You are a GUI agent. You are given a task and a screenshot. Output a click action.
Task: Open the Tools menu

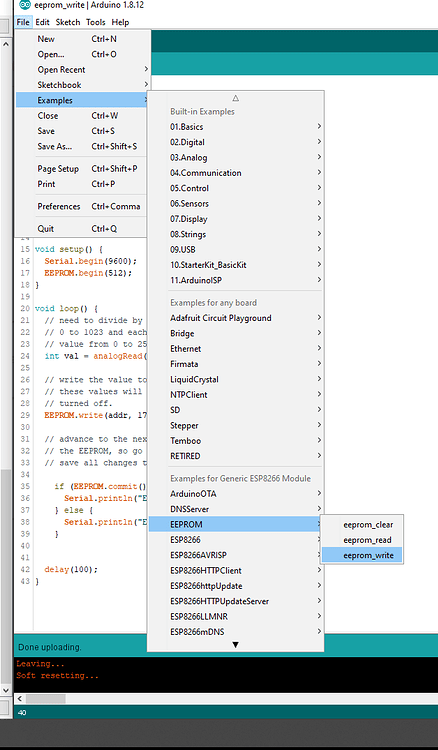[x=96, y=22]
